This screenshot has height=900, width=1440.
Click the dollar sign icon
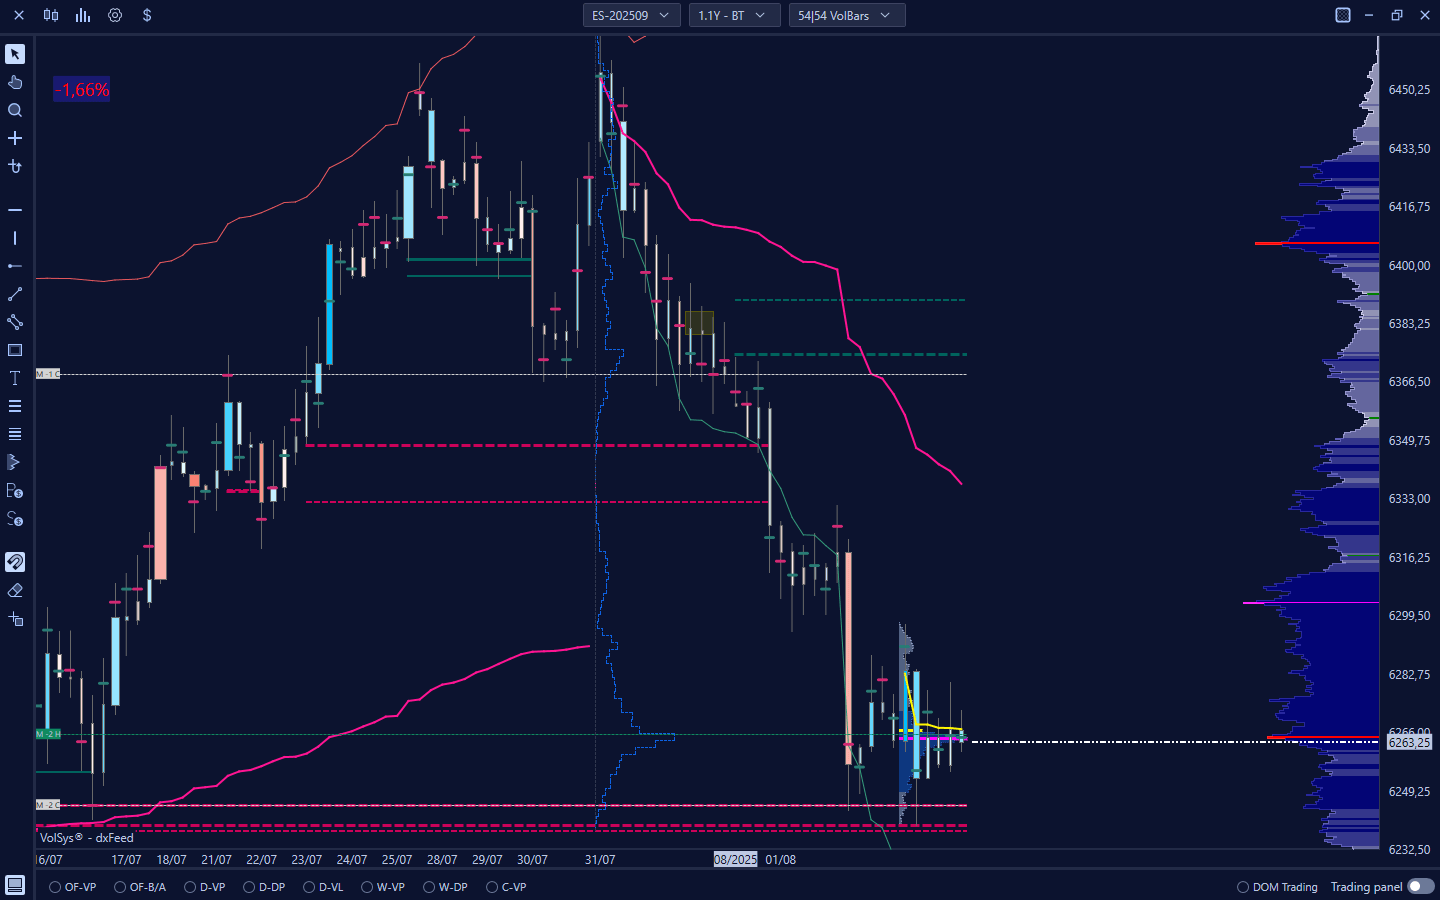point(147,15)
